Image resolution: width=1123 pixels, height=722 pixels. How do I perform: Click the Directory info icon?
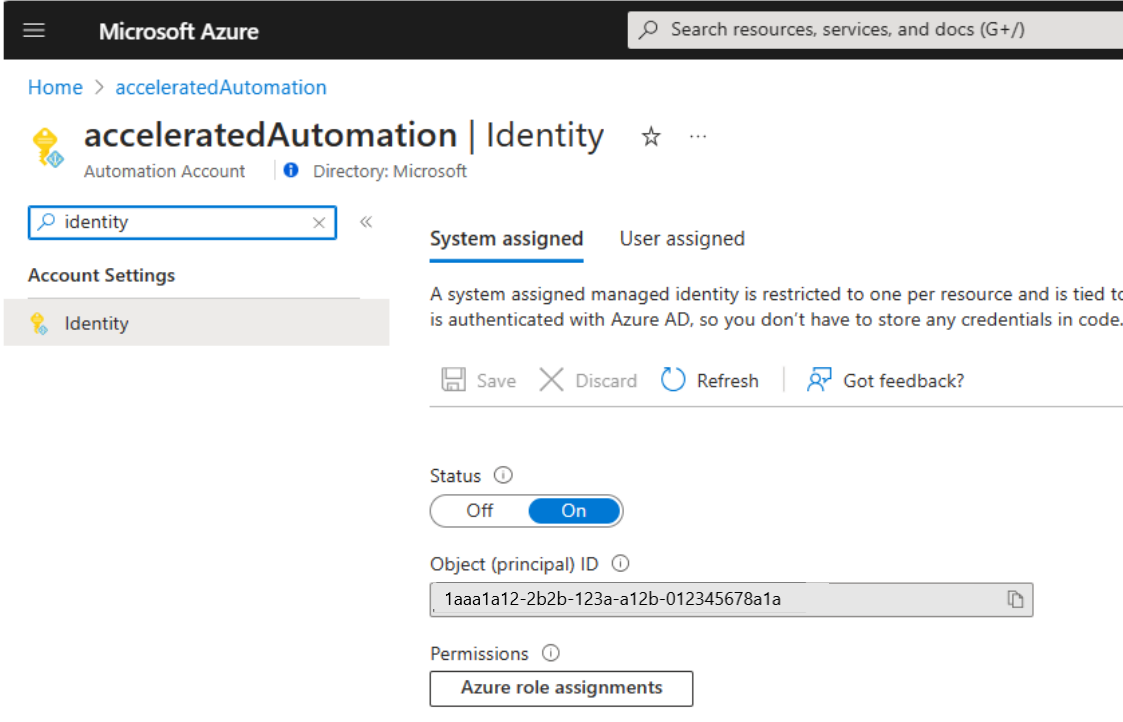(x=291, y=171)
